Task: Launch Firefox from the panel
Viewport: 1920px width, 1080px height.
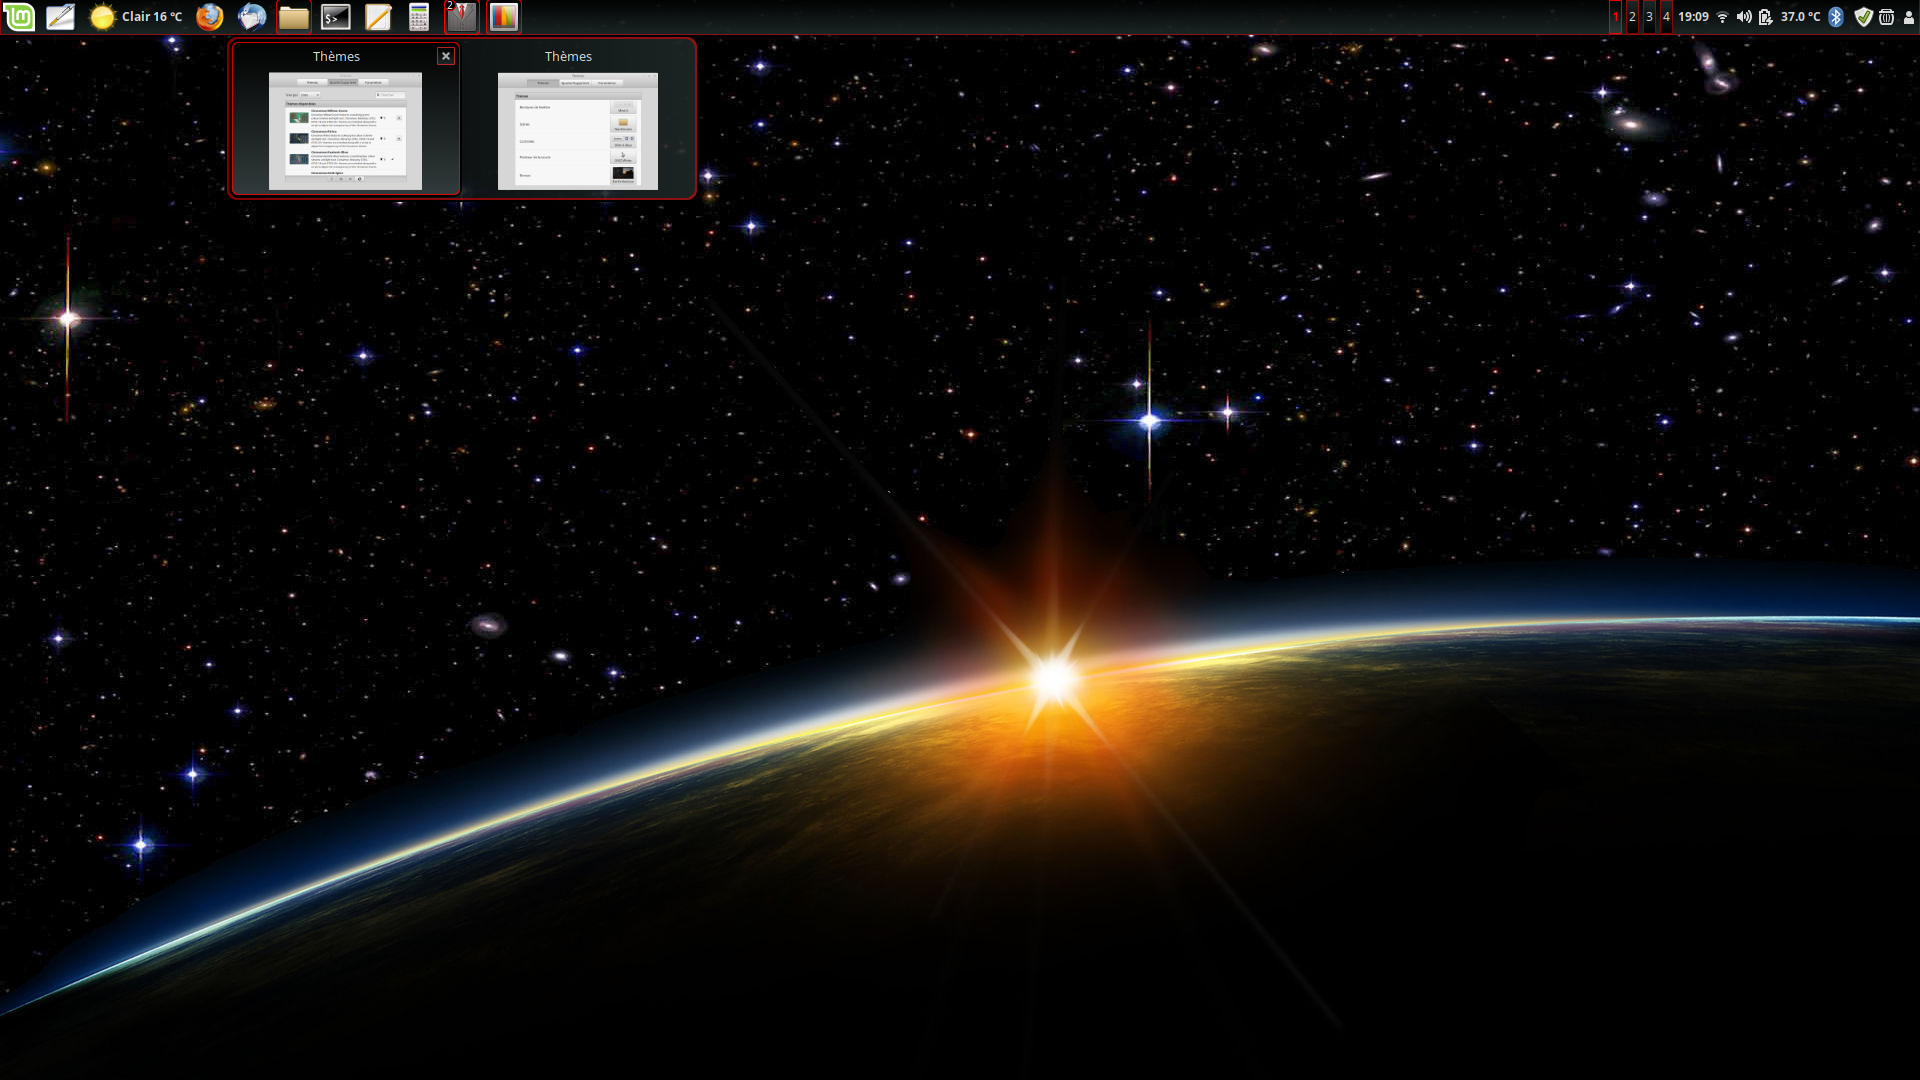Action: [209, 16]
